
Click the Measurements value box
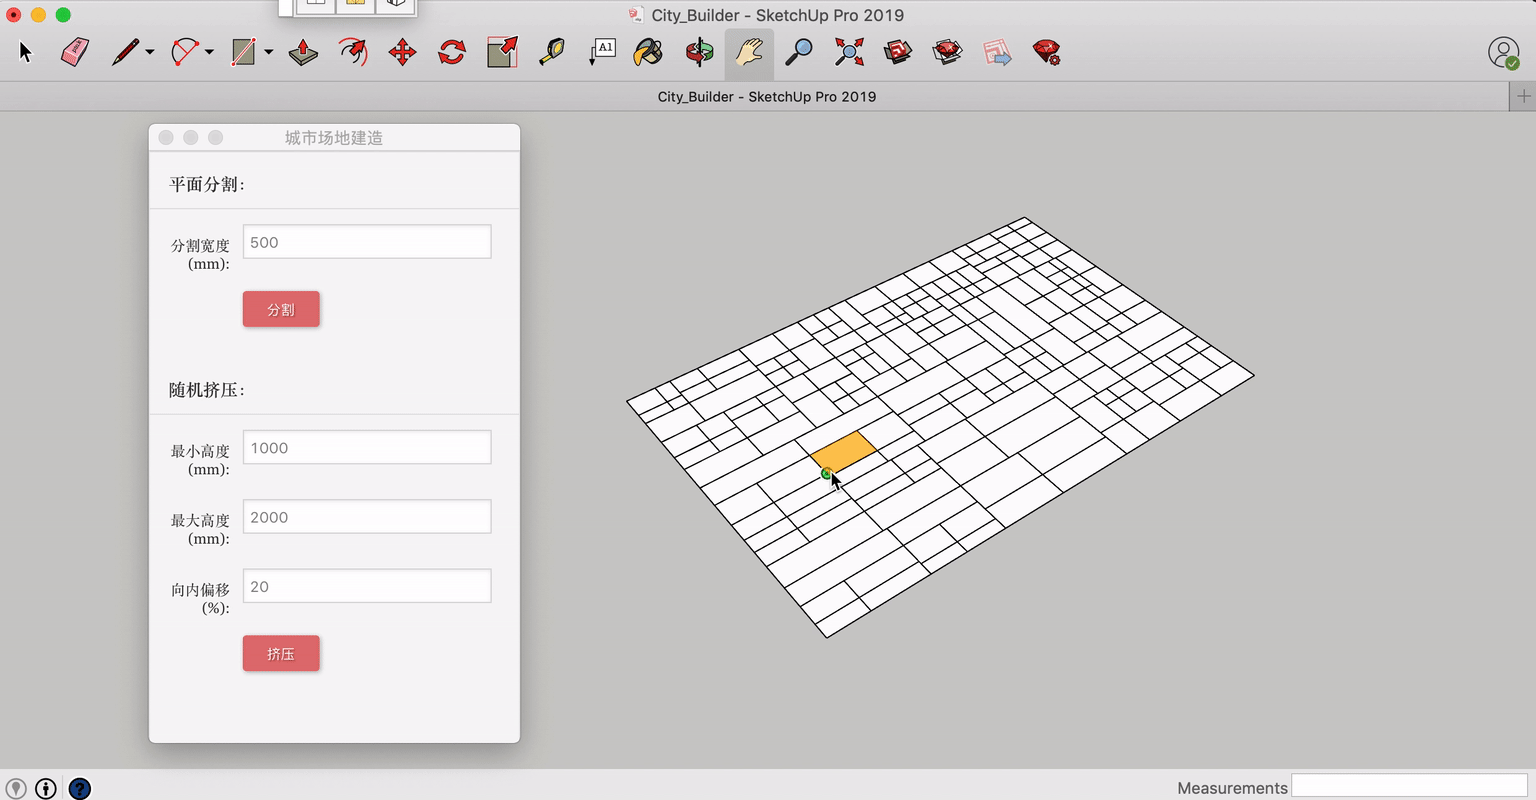[1409, 786]
